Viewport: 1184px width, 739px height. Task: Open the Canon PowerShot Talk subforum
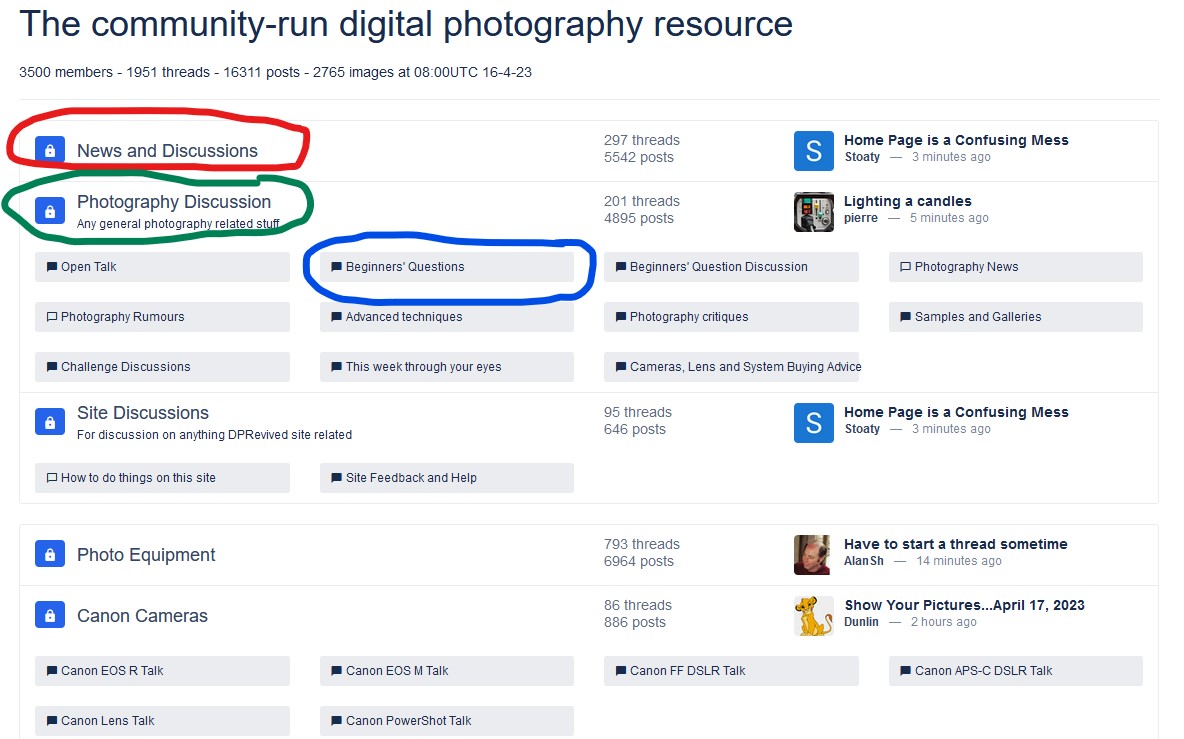(x=446, y=721)
